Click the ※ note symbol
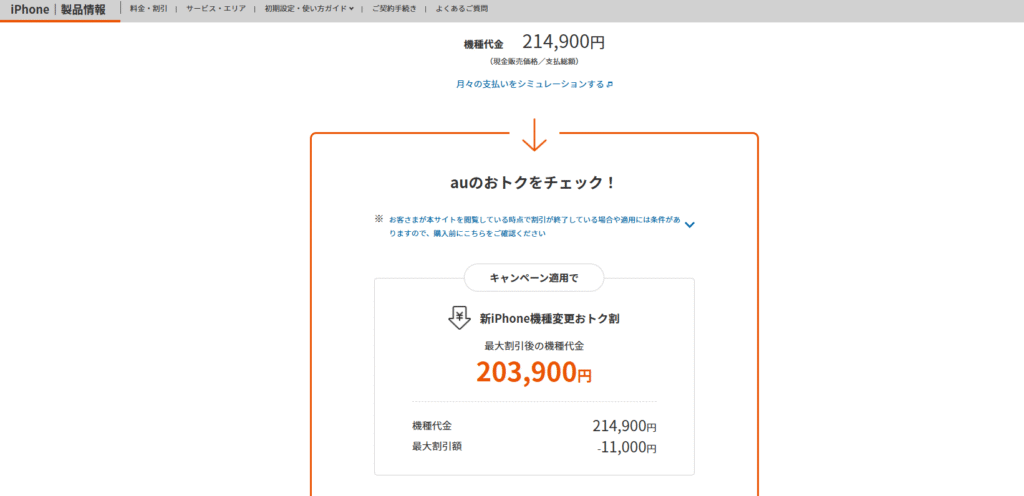This screenshot has height=496, width=1024. point(379,218)
